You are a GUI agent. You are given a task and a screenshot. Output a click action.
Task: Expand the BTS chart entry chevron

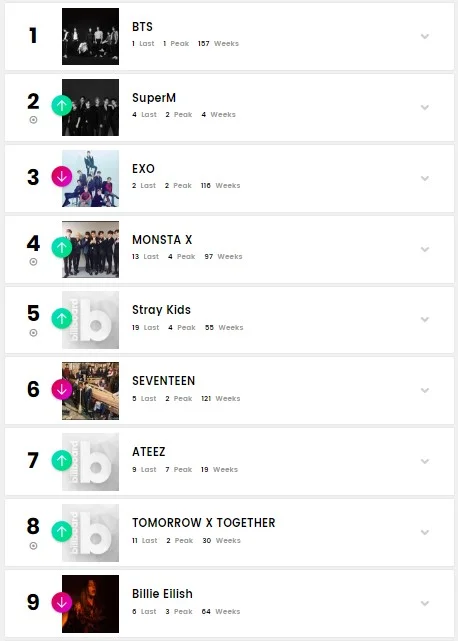pos(425,36)
